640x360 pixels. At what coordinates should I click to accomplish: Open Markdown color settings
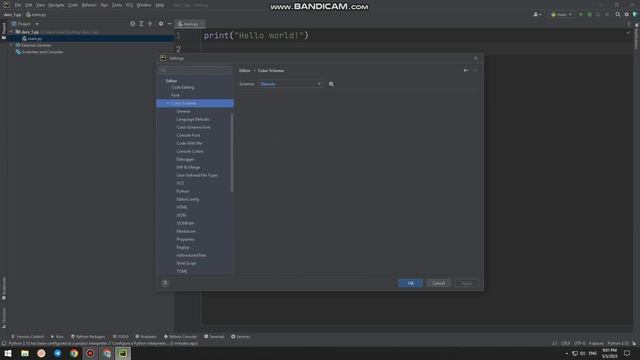(x=186, y=231)
